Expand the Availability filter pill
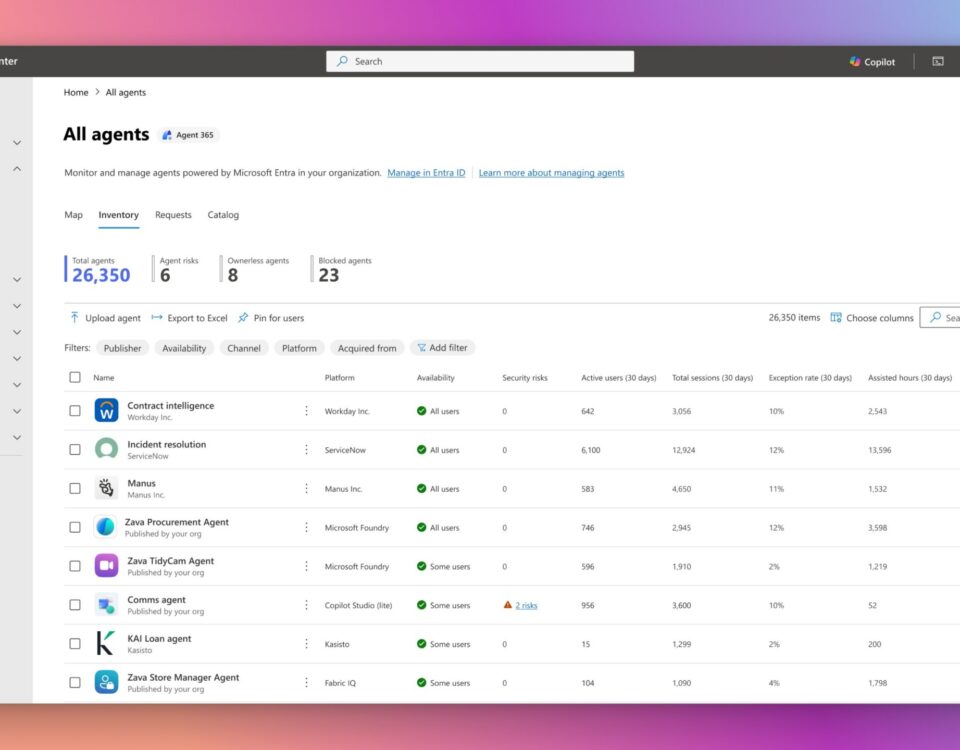Image resolution: width=960 pixels, height=750 pixels. pyautogui.click(x=184, y=348)
